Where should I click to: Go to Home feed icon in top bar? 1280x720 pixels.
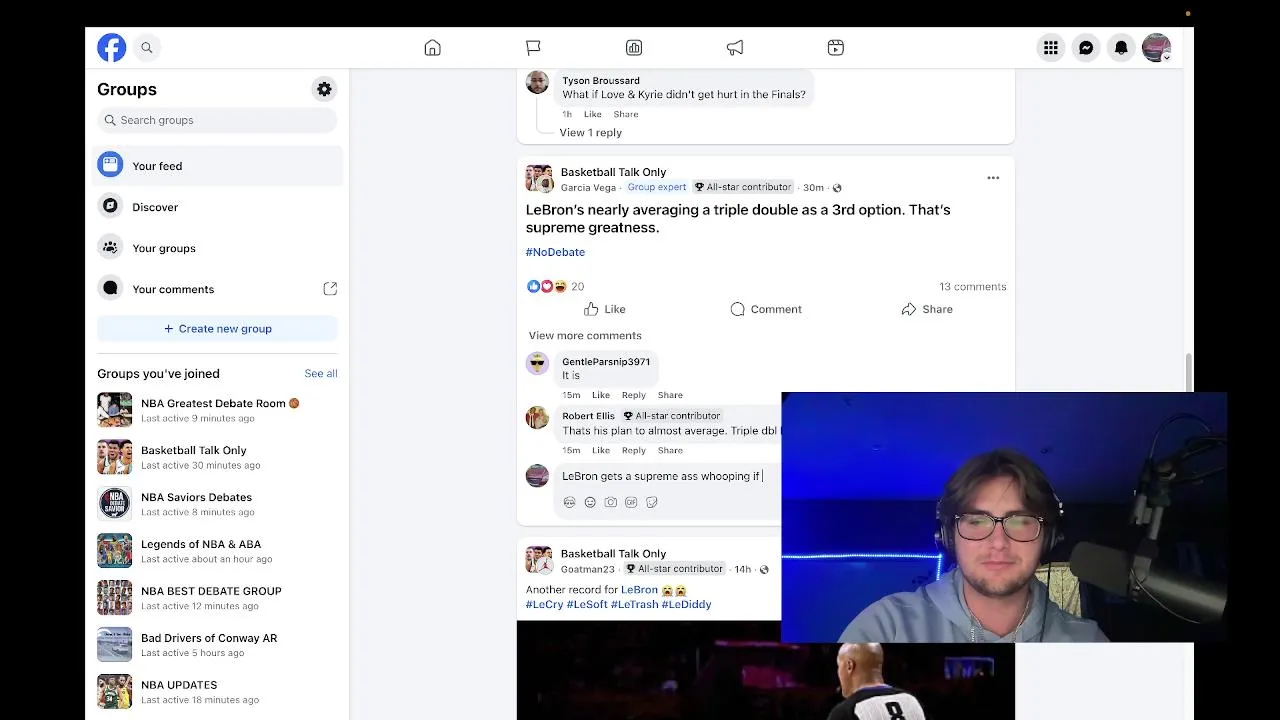[432, 48]
